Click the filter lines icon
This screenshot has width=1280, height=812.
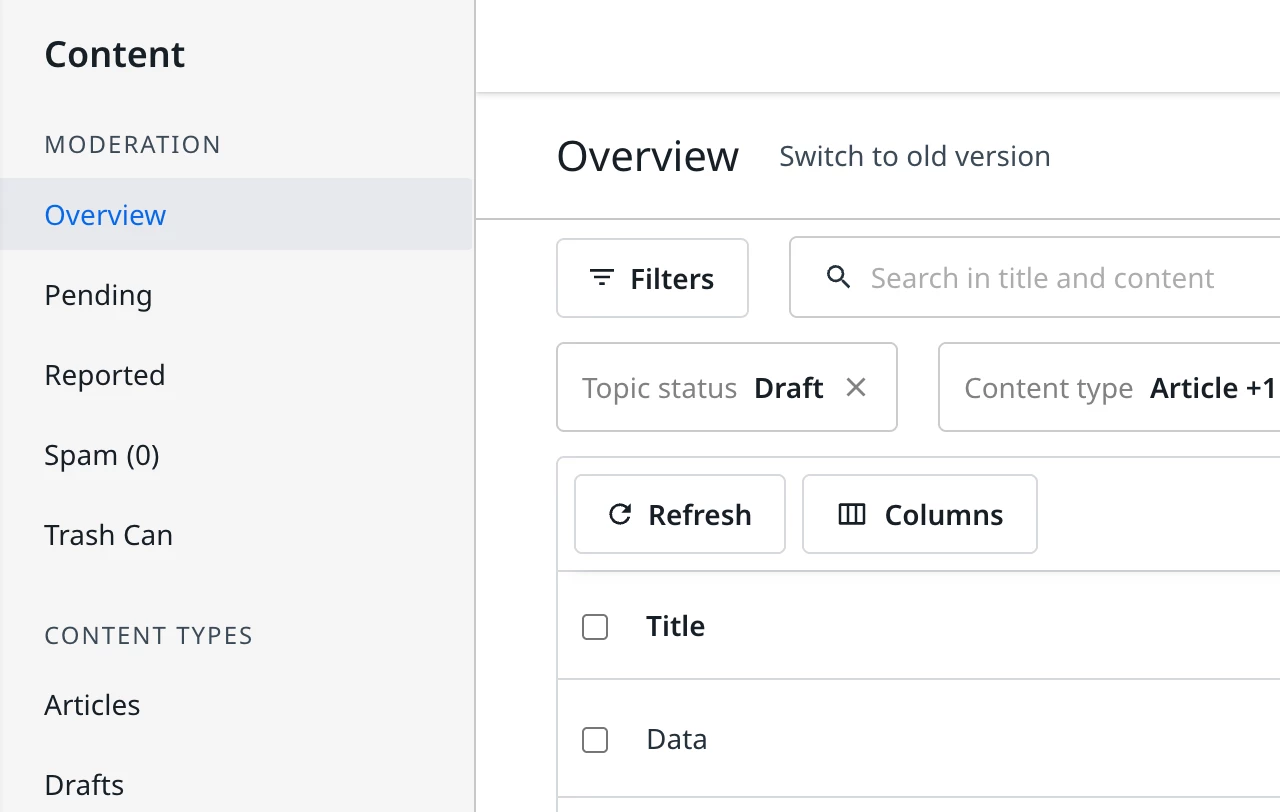(x=601, y=278)
